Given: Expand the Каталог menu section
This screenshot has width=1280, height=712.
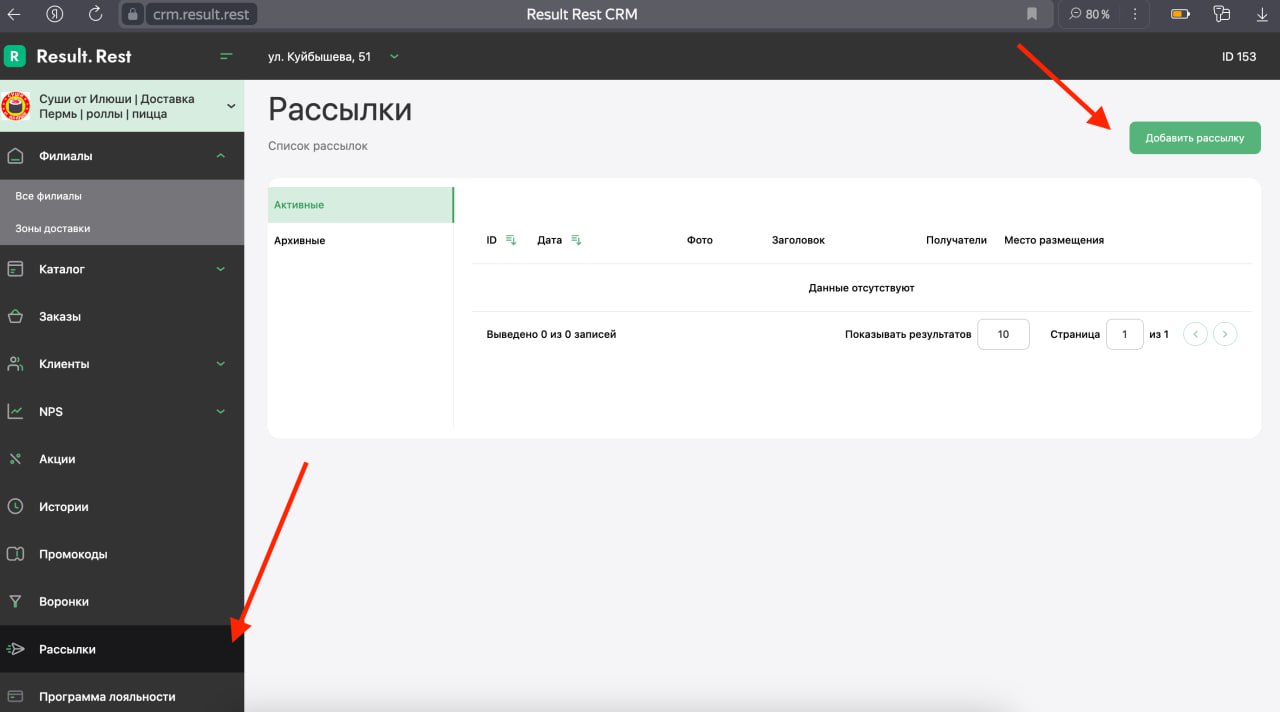Looking at the screenshot, I should coord(221,269).
